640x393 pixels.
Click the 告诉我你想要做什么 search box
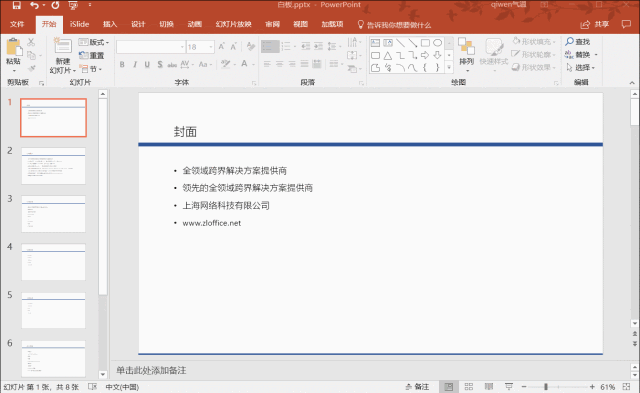394,25
